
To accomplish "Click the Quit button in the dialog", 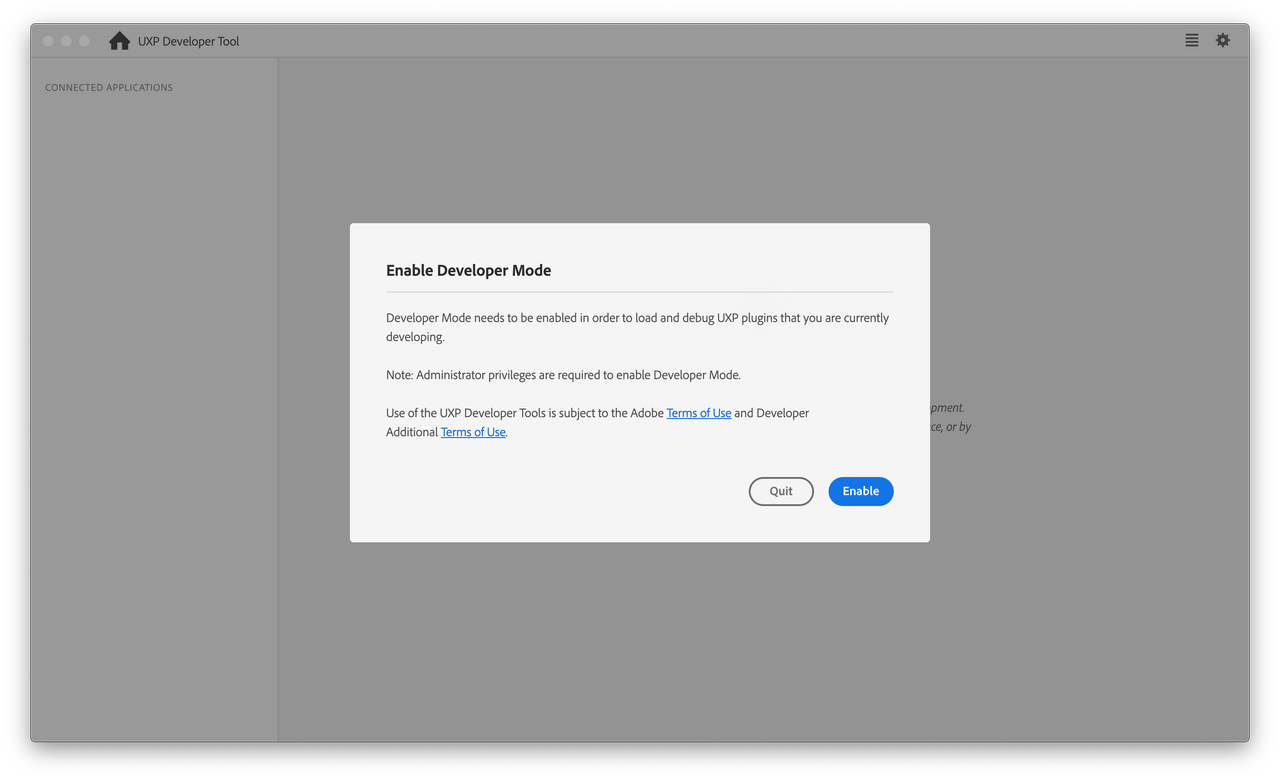I will pos(781,491).
